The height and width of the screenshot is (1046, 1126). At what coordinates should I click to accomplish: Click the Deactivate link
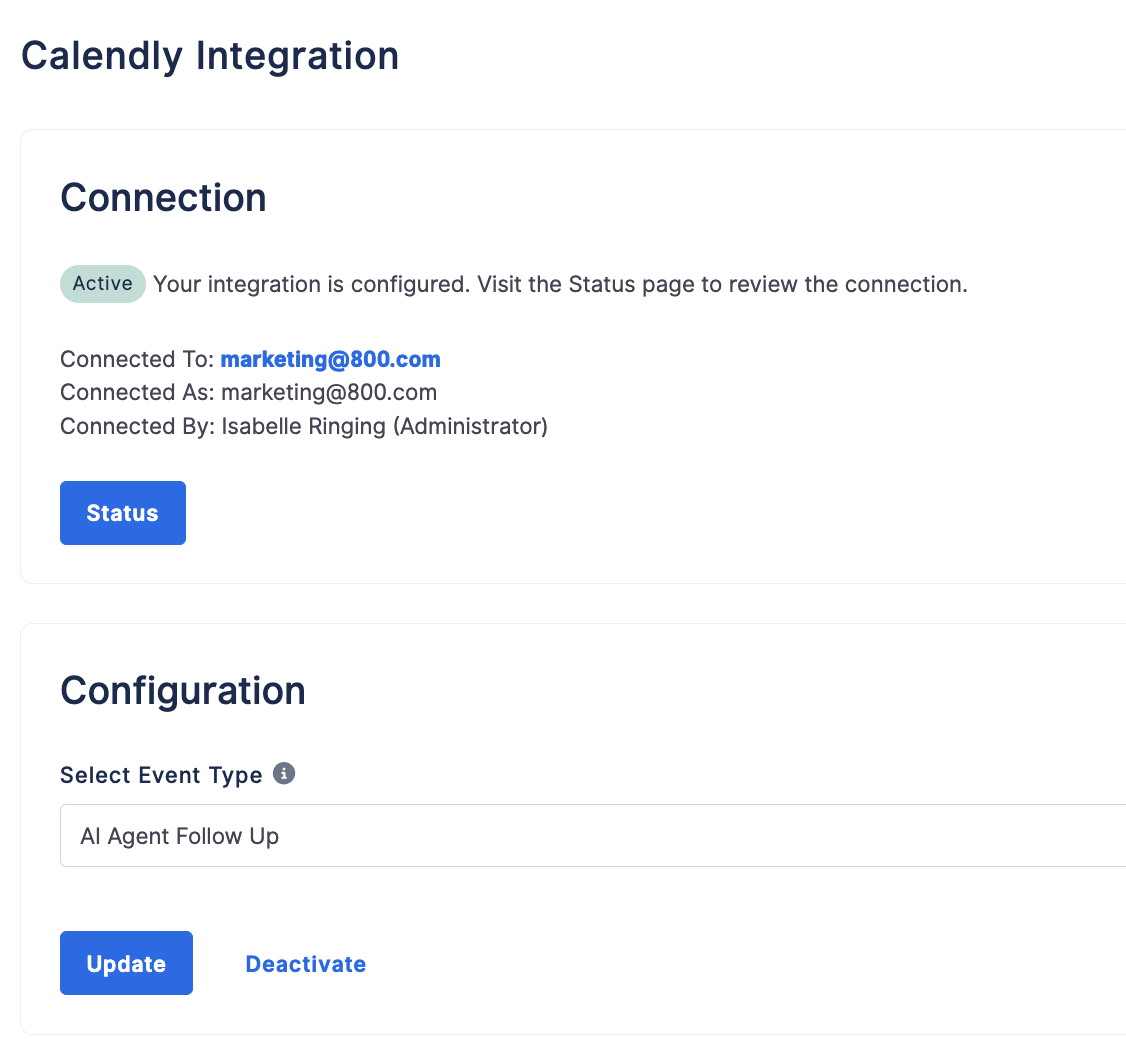click(x=306, y=963)
